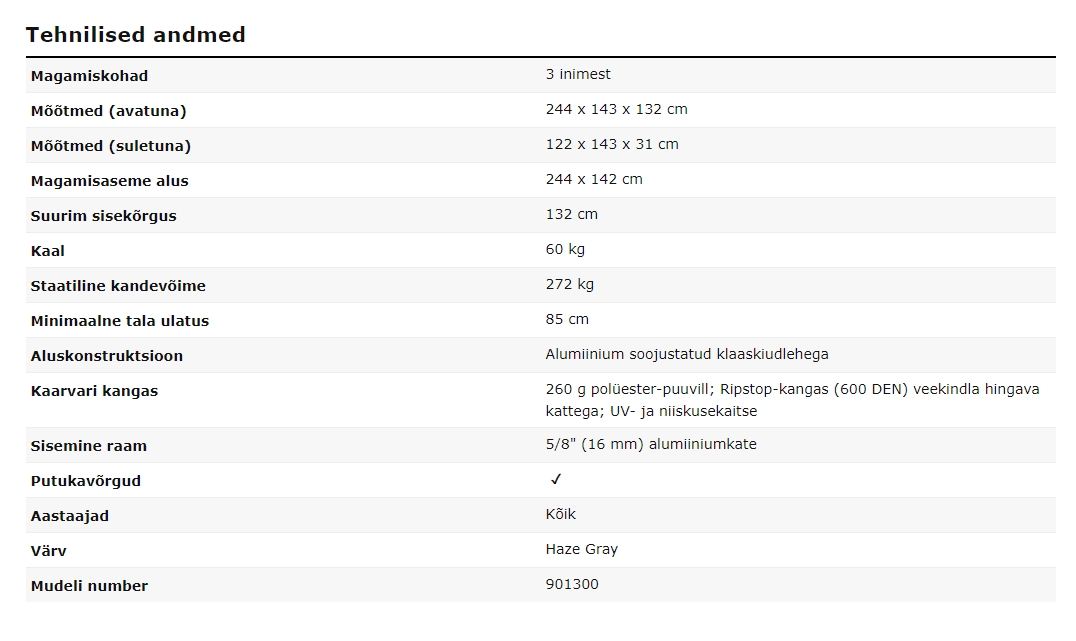Click the "Minimaalne tala ulatus" label

(x=119, y=321)
